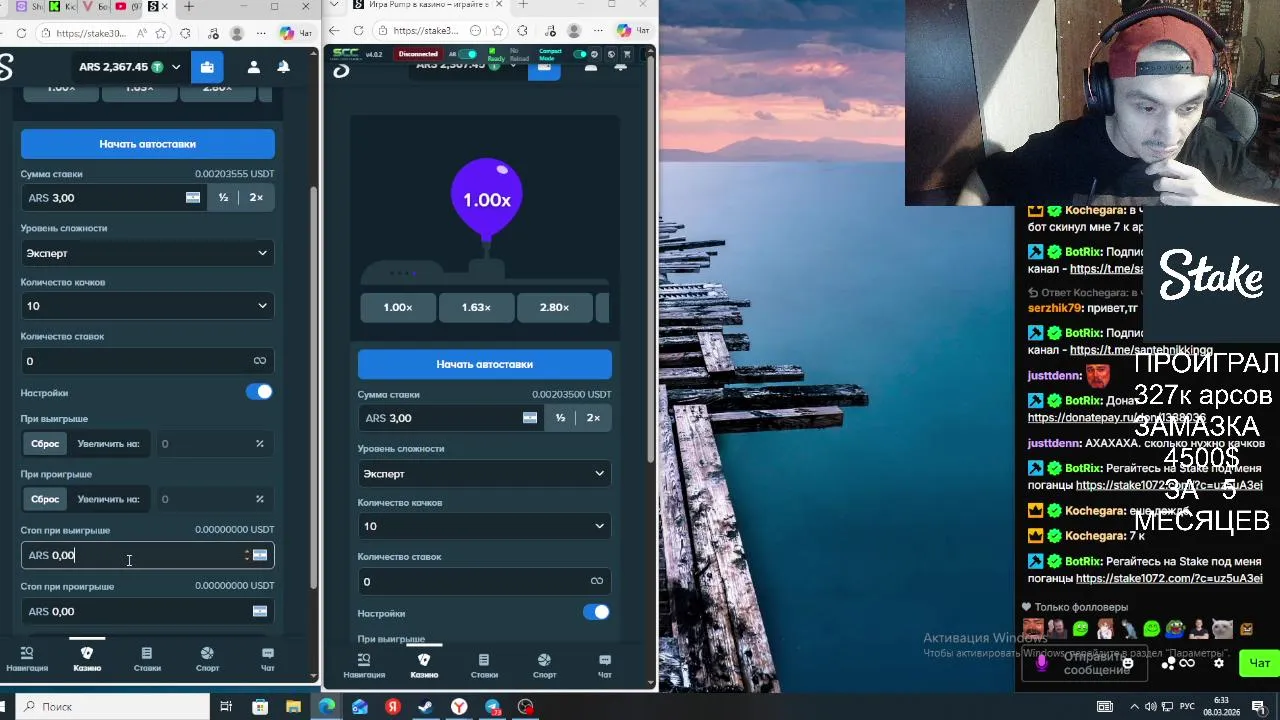The width and height of the screenshot is (1280, 720).
Task: Toggle the Настройки switch in the left window
Action: click(259, 392)
